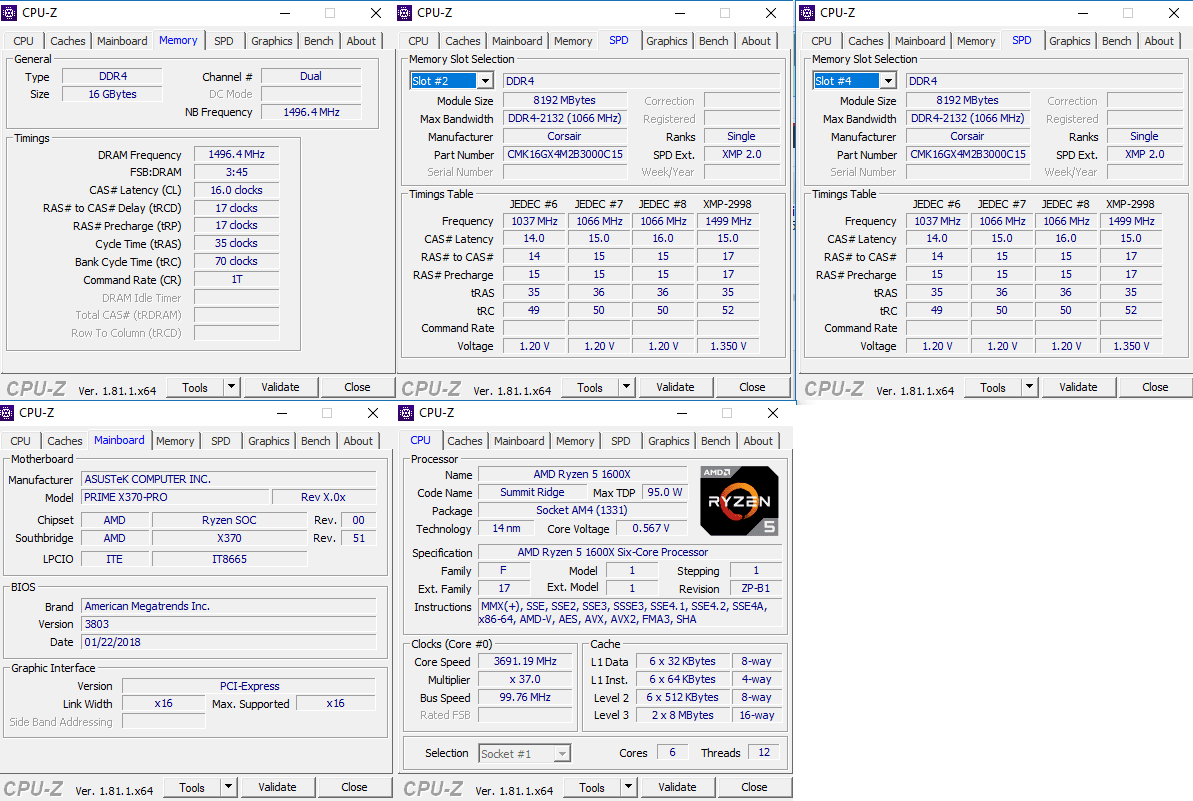
Task: Open the Graphics tab in the Slot #4 SPD window
Action: click(x=1070, y=41)
